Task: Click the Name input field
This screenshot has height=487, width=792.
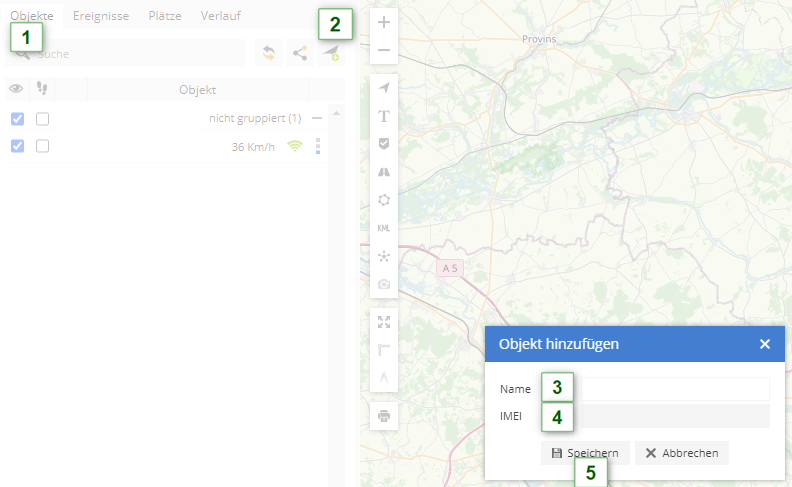Action: [x=675, y=389]
